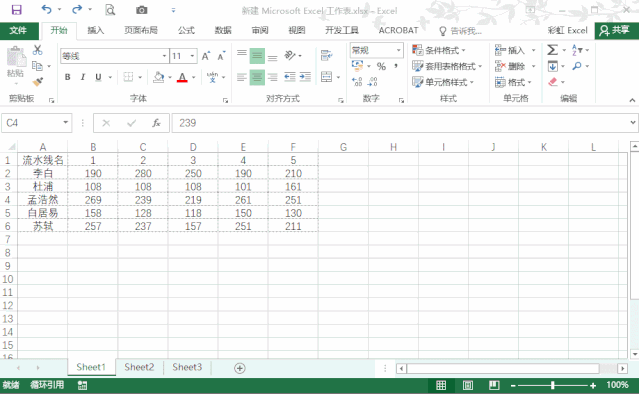Decrease indent in alignment group
This screenshot has height=394, width=639.
pyautogui.click(x=290, y=77)
